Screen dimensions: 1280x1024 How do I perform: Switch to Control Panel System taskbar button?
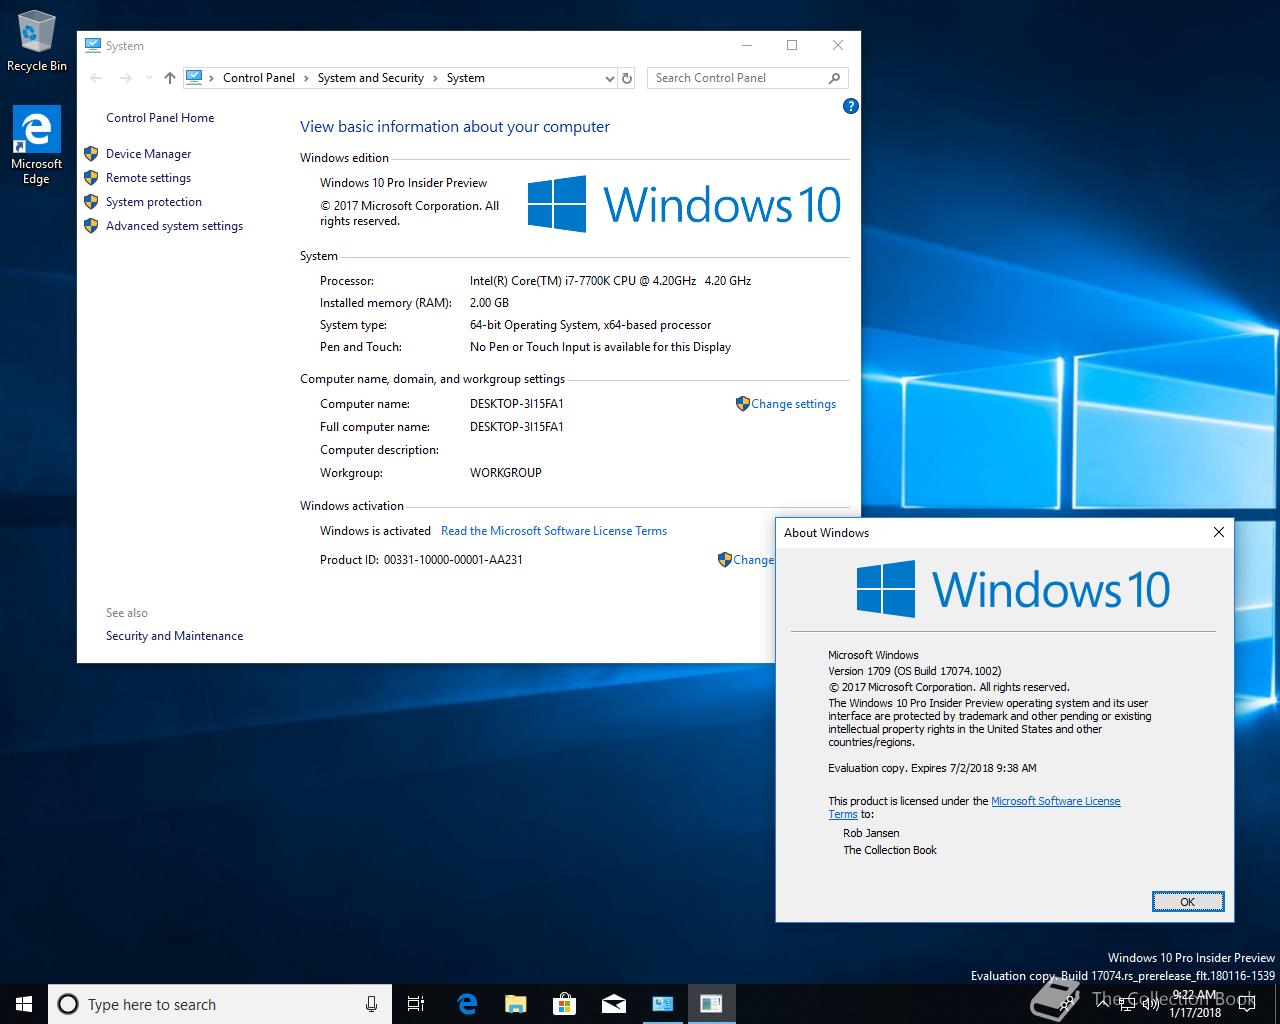click(x=662, y=1004)
